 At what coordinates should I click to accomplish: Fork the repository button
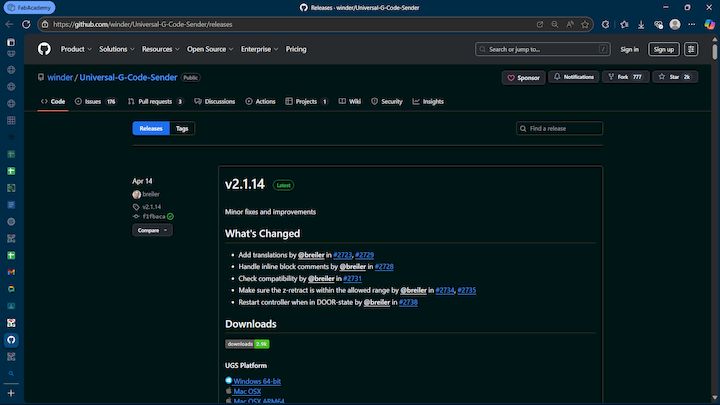click(625, 77)
